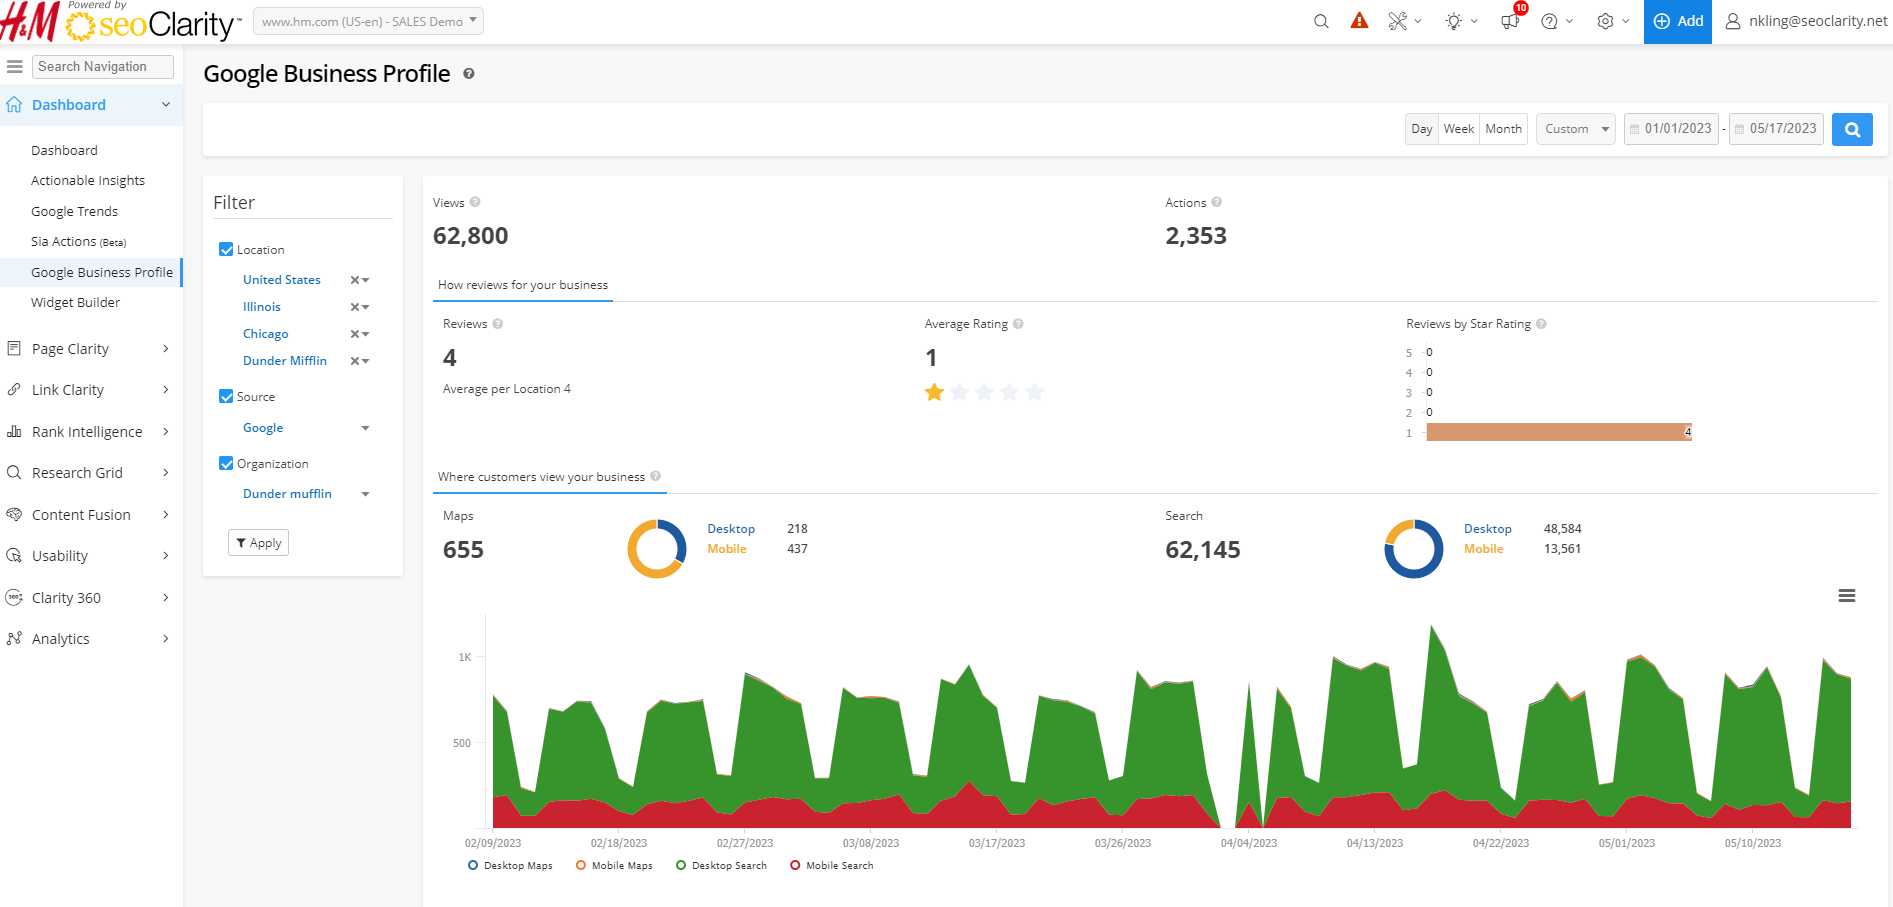Click the blue date search button

click(1852, 129)
